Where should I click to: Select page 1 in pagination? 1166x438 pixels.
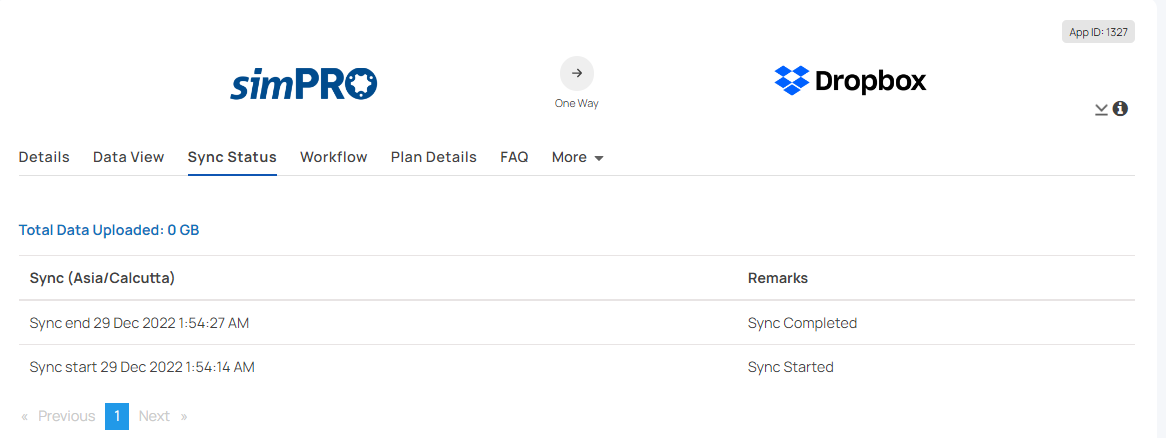pyautogui.click(x=117, y=416)
